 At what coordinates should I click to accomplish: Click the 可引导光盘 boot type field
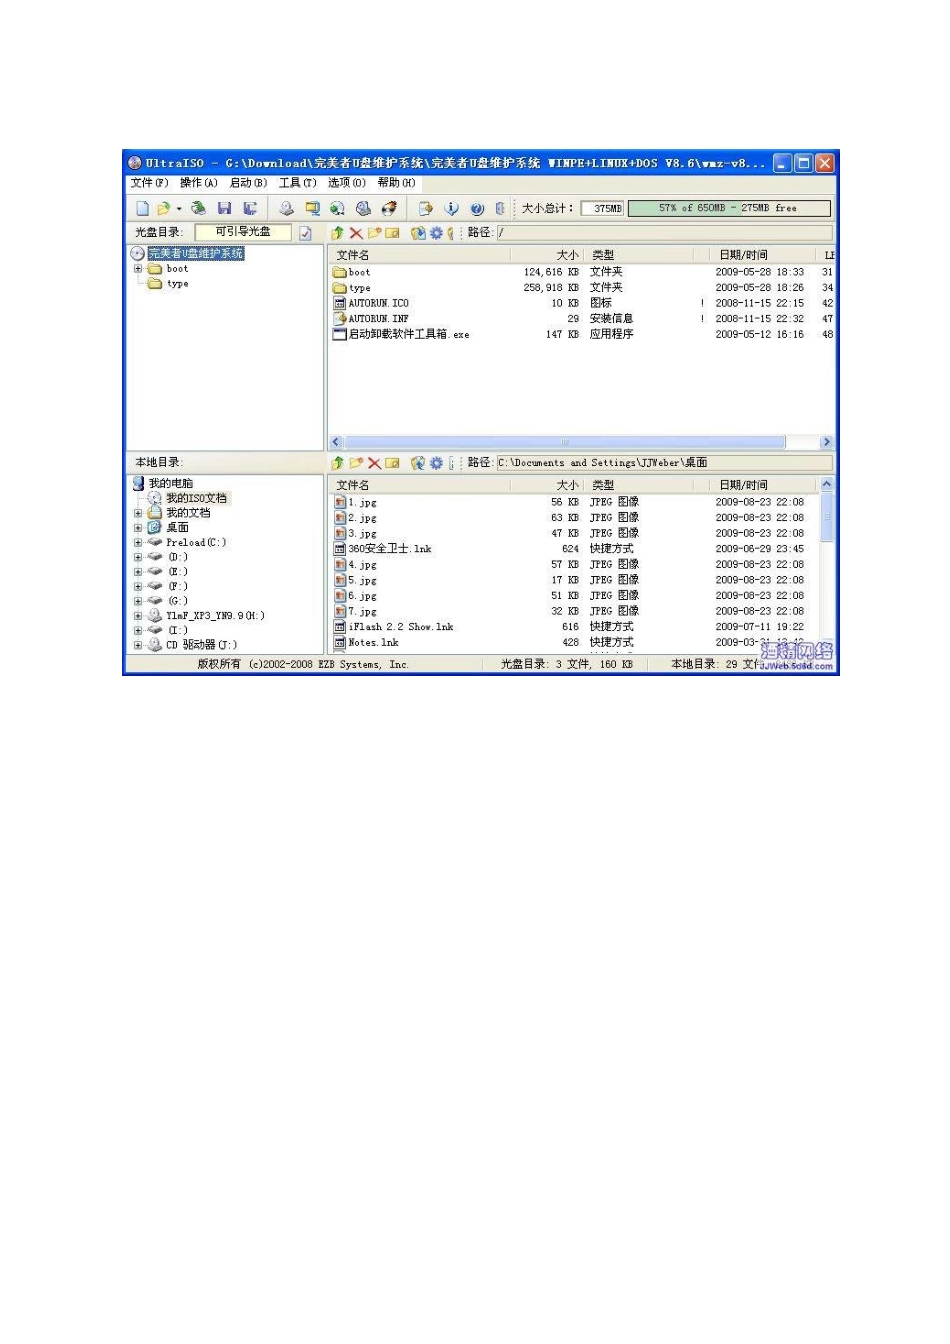point(243,232)
